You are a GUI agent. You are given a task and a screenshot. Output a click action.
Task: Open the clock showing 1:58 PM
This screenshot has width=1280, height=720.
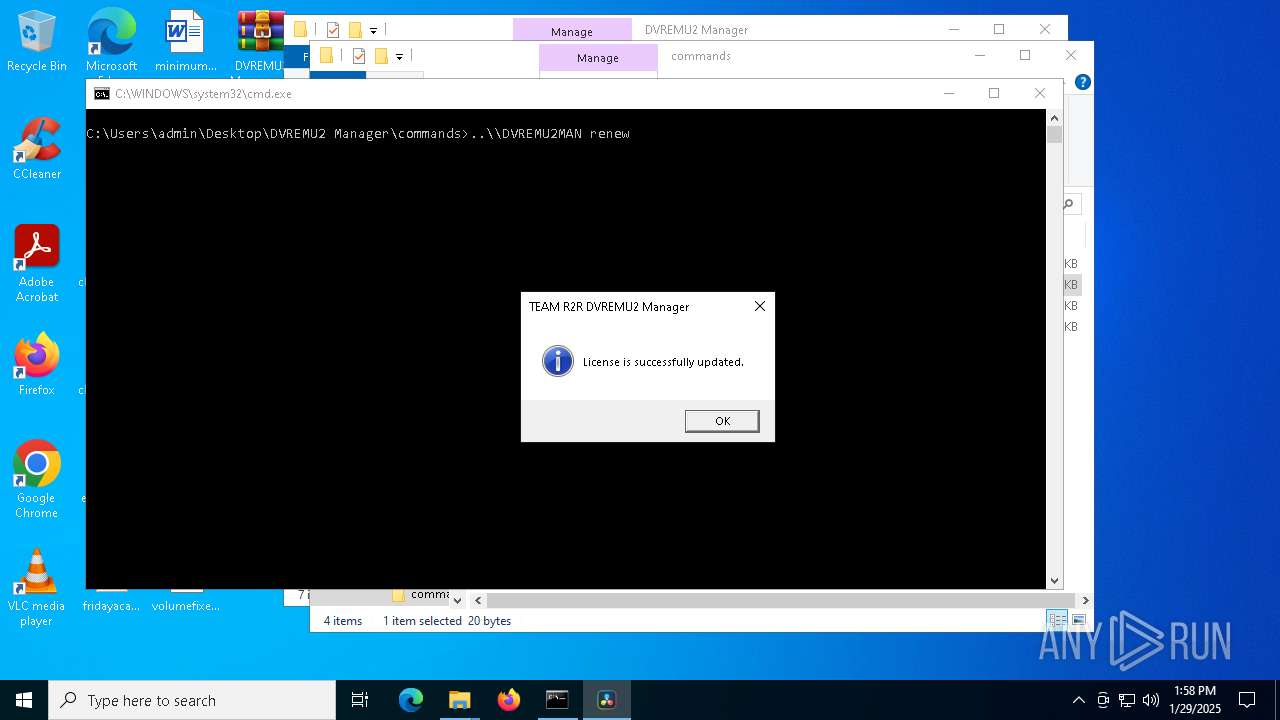coord(1194,700)
